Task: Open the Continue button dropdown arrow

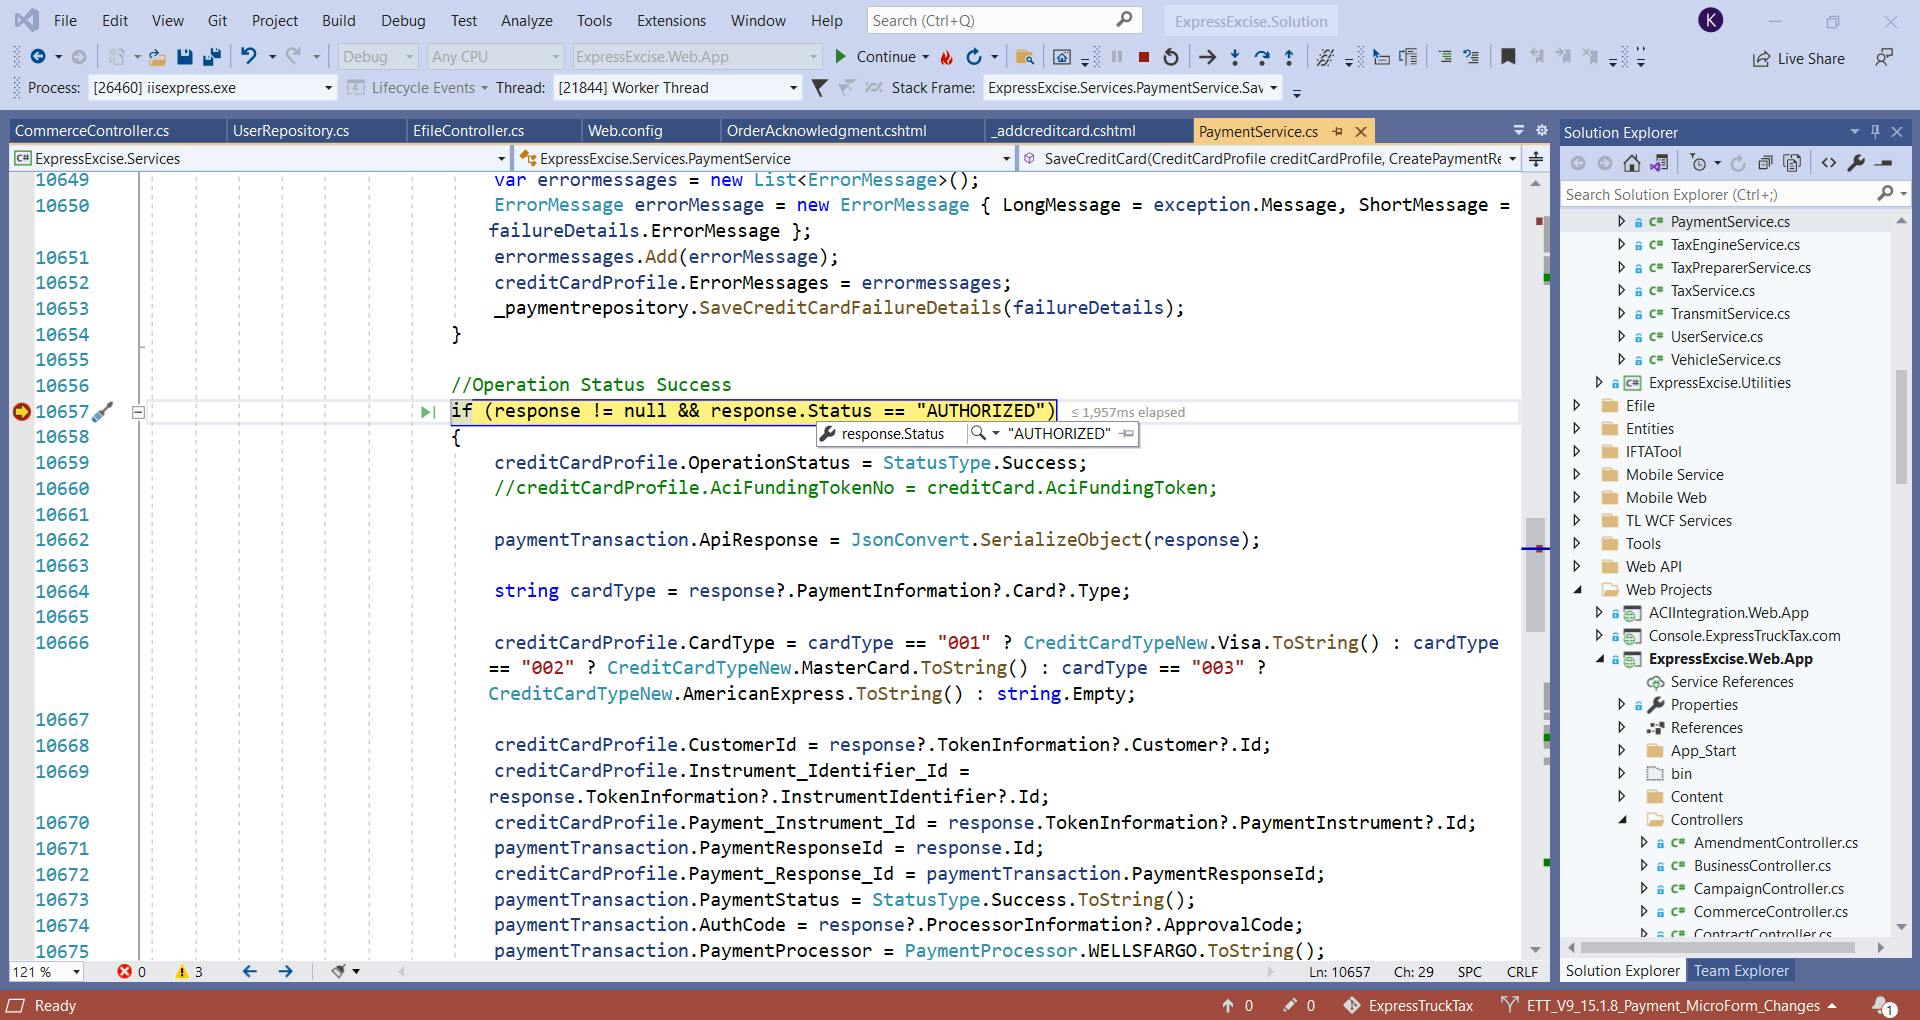Action: coord(926,57)
